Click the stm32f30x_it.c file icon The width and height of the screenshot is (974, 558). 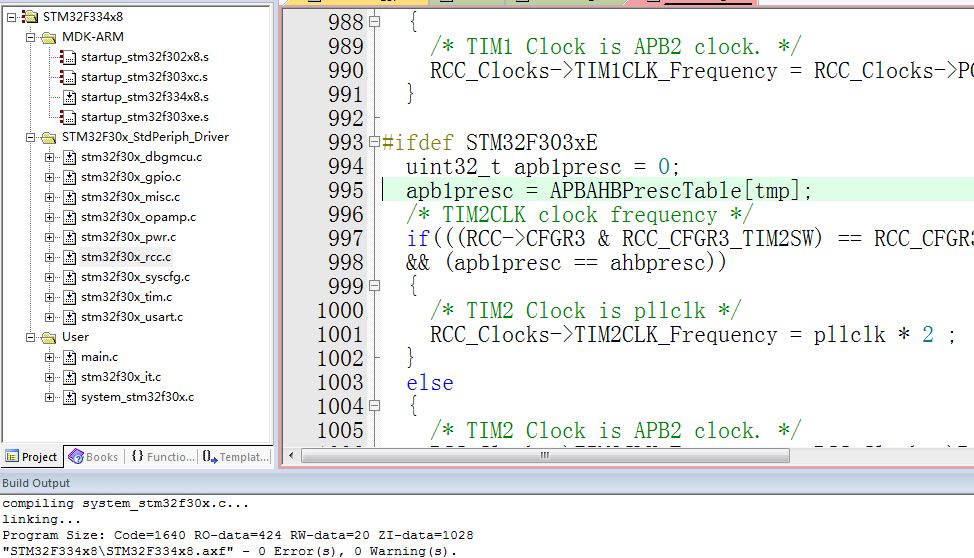click(x=70, y=377)
